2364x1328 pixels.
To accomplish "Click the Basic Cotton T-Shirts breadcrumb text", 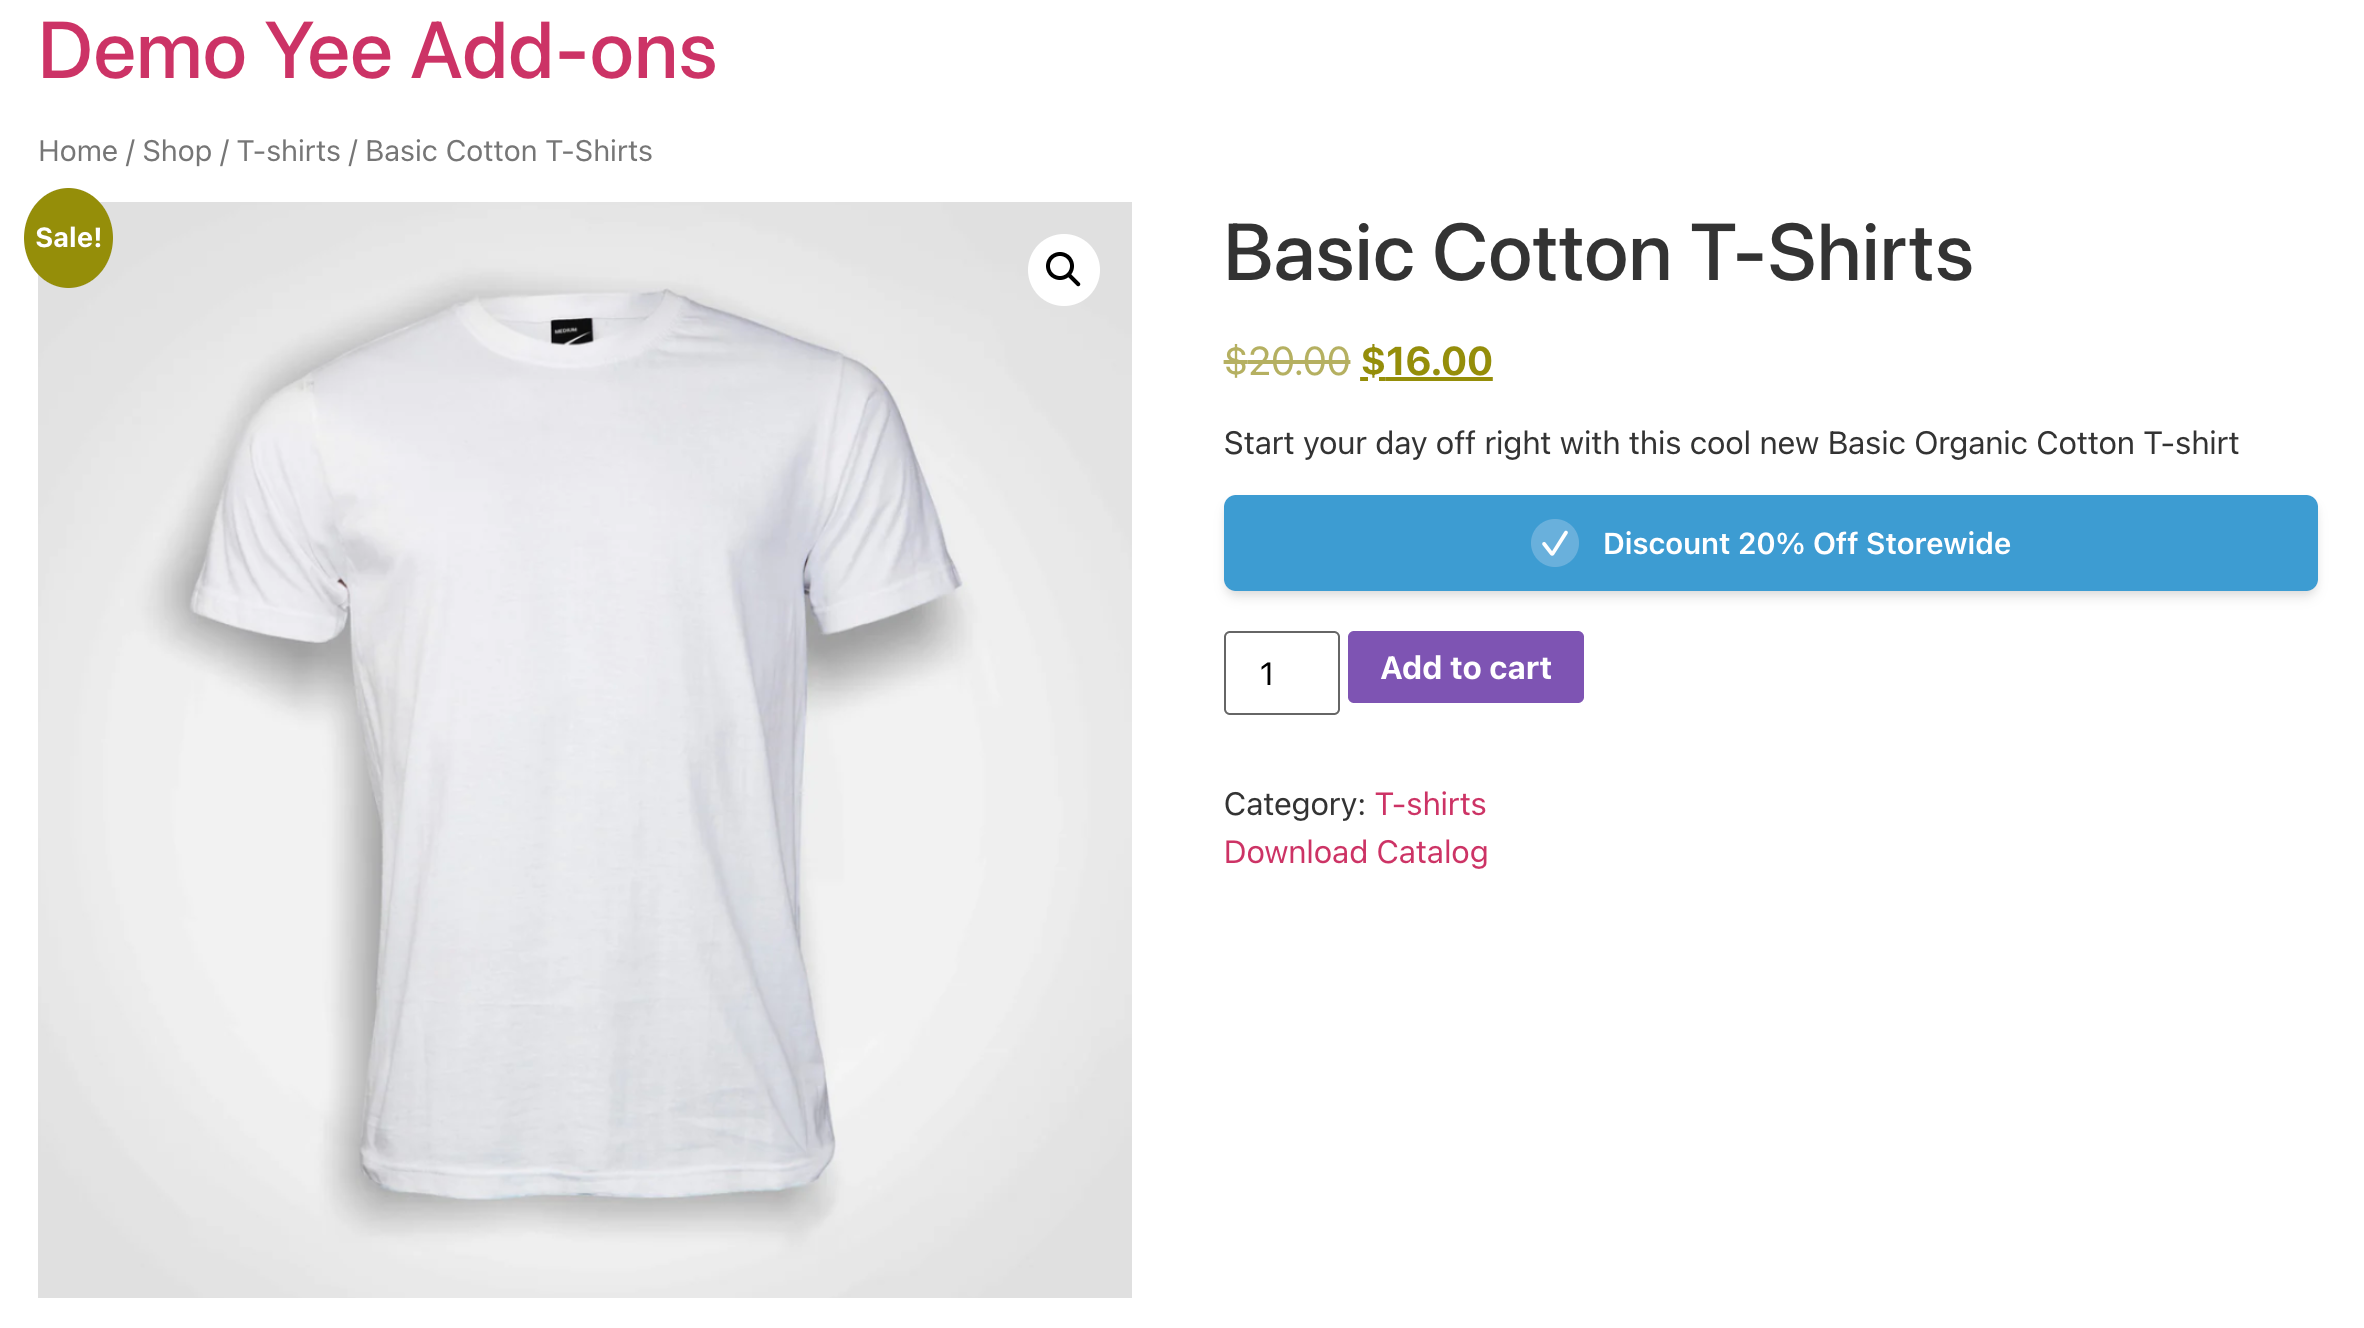I will [x=508, y=151].
